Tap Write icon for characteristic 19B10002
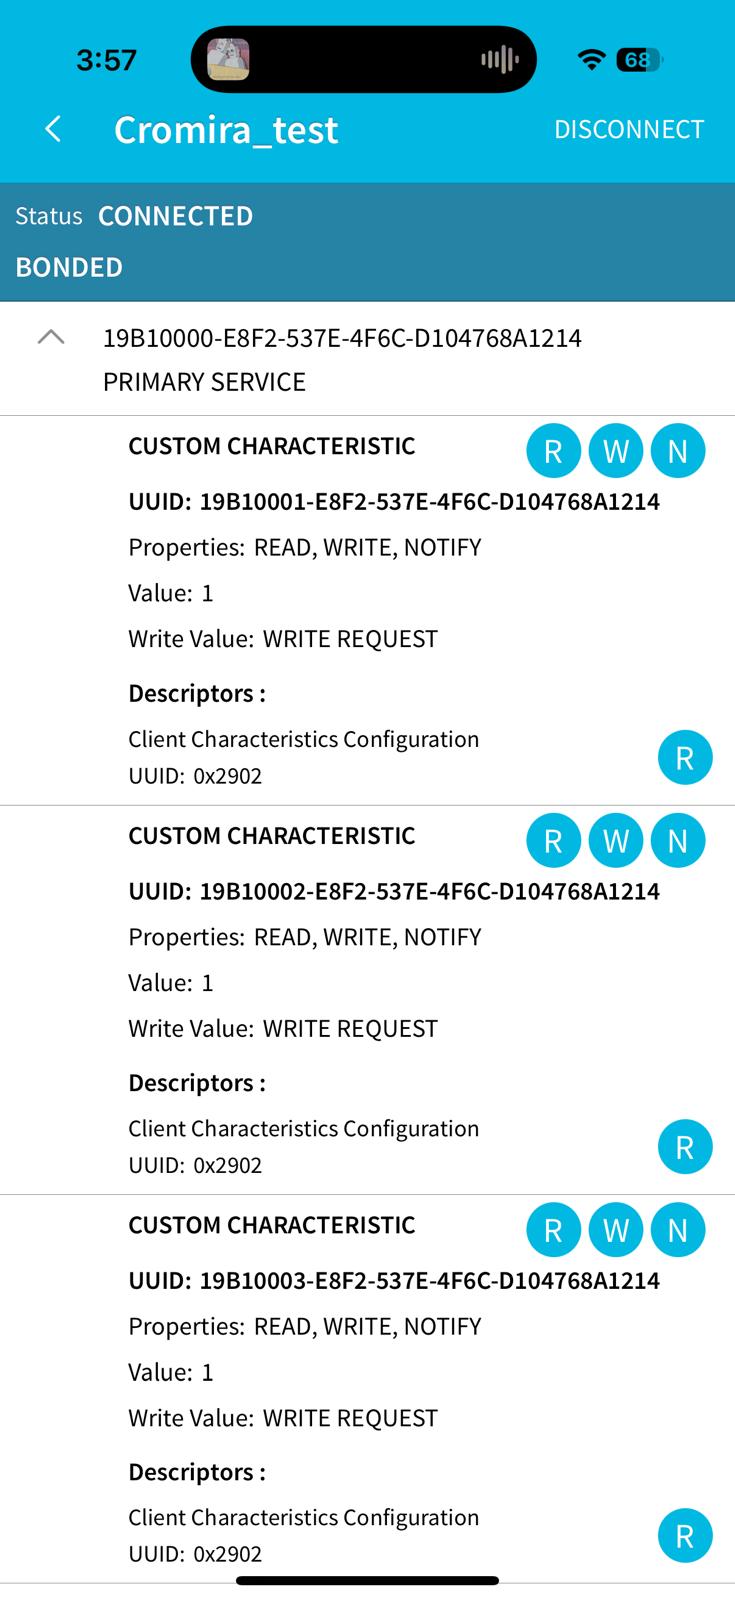 coord(616,841)
